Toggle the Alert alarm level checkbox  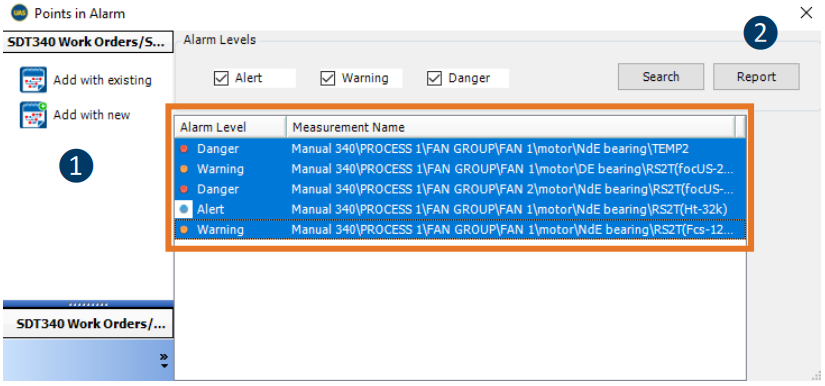pos(222,78)
